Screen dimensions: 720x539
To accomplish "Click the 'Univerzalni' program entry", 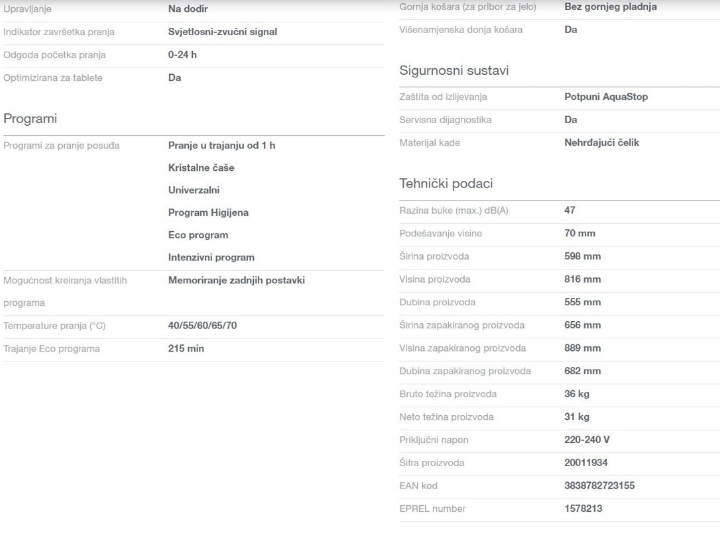I will point(194,190).
